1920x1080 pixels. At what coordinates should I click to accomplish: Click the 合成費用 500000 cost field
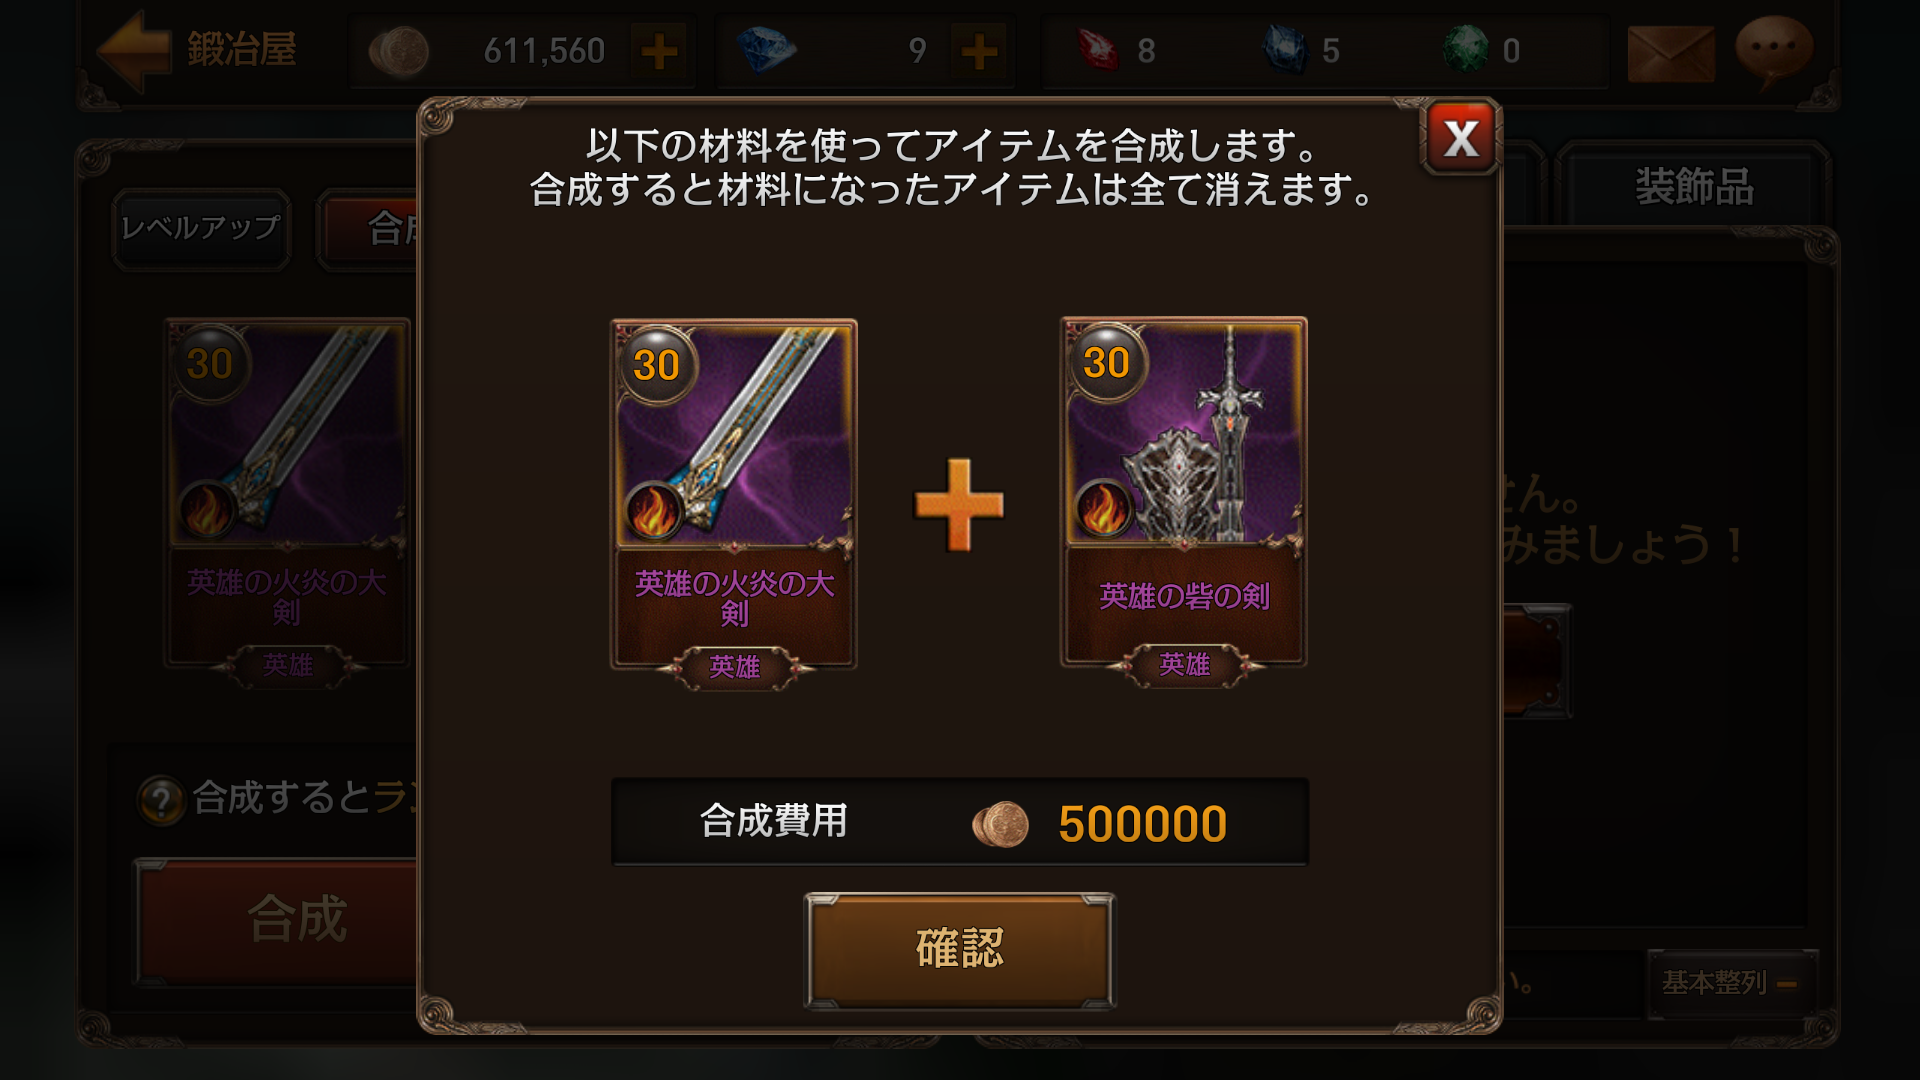click(959, 822)
